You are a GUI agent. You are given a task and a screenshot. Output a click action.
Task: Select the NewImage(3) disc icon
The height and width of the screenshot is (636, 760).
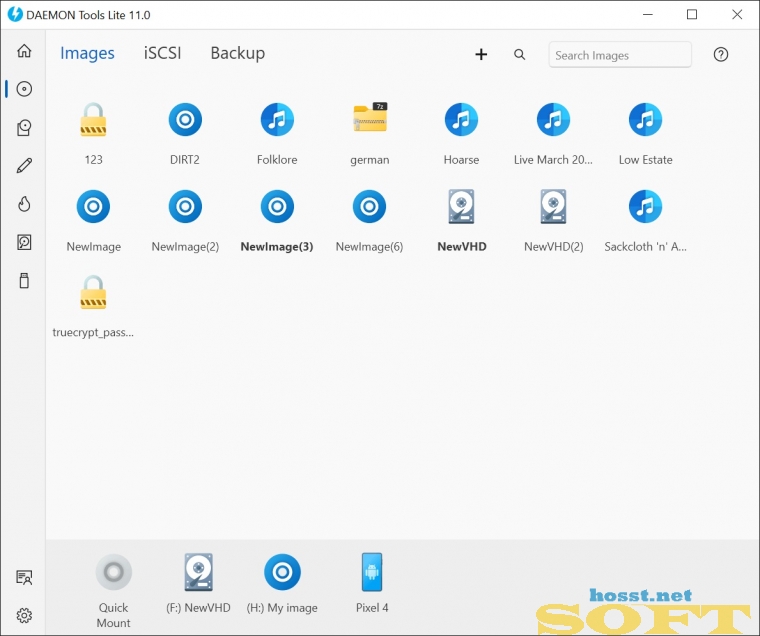point(277,207)
